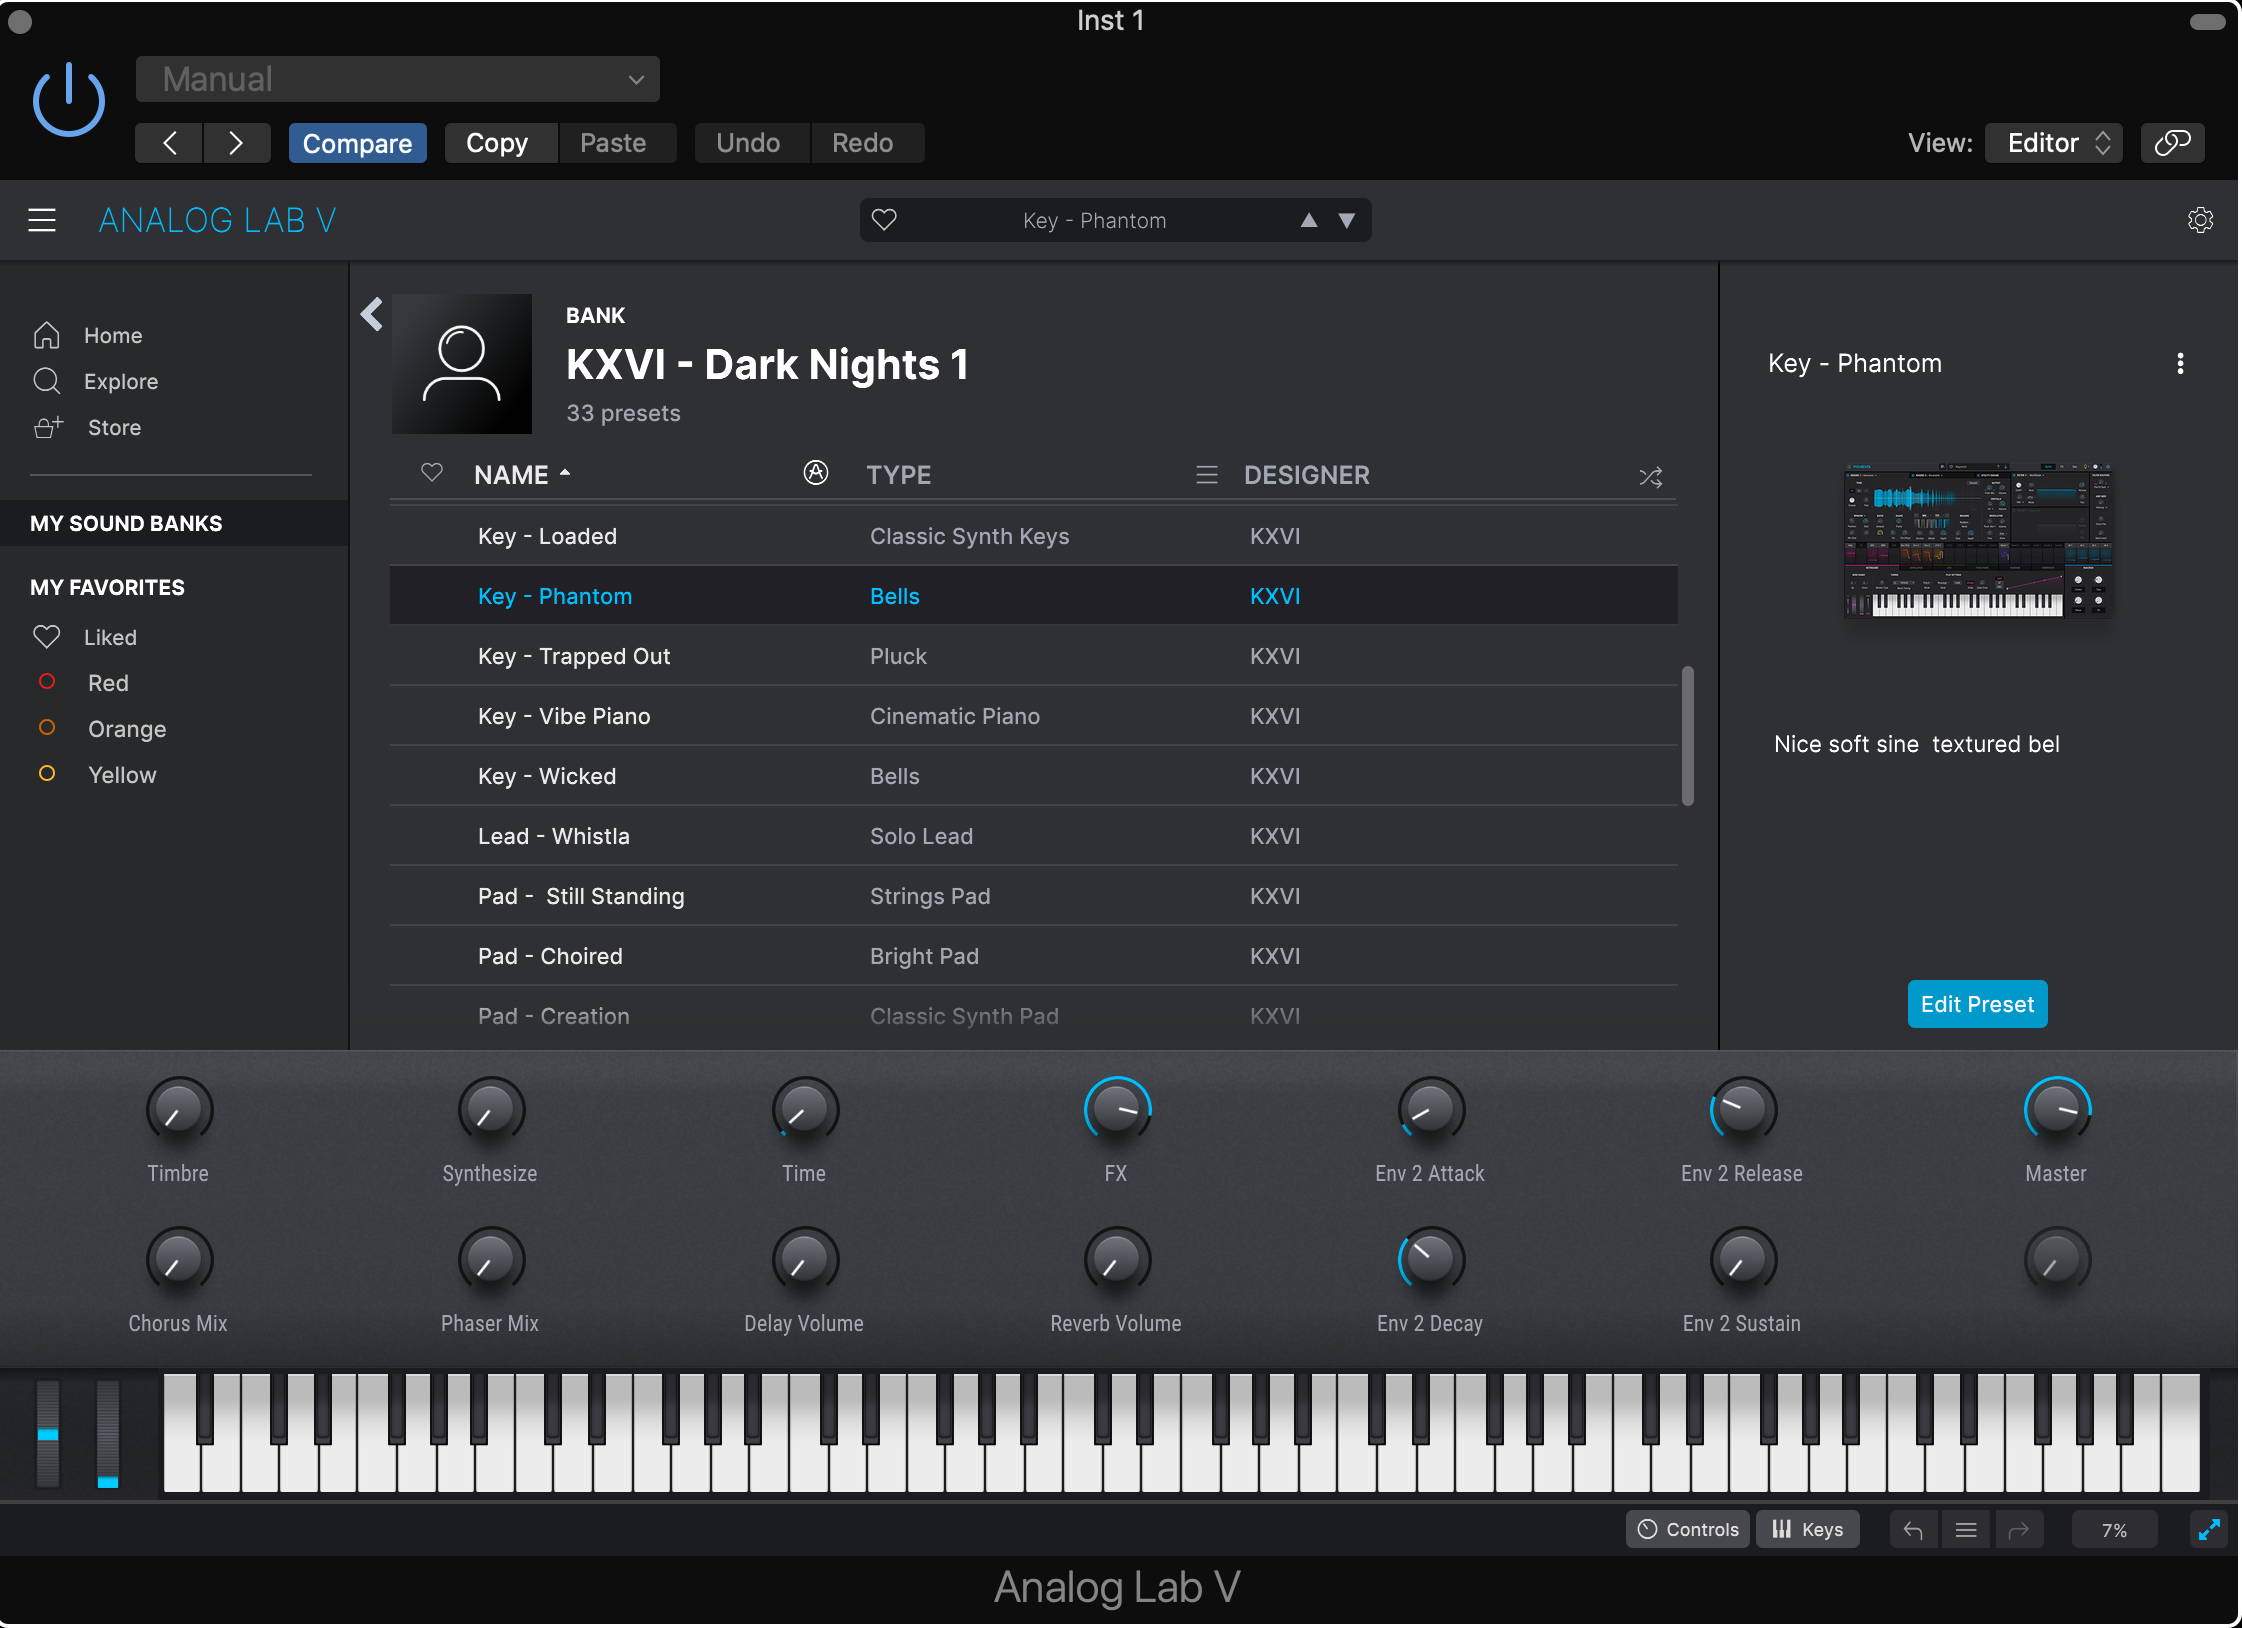Click the pitch bend wheel strip
This screenshot has width=2242, height=1628.
[48, 1434]
